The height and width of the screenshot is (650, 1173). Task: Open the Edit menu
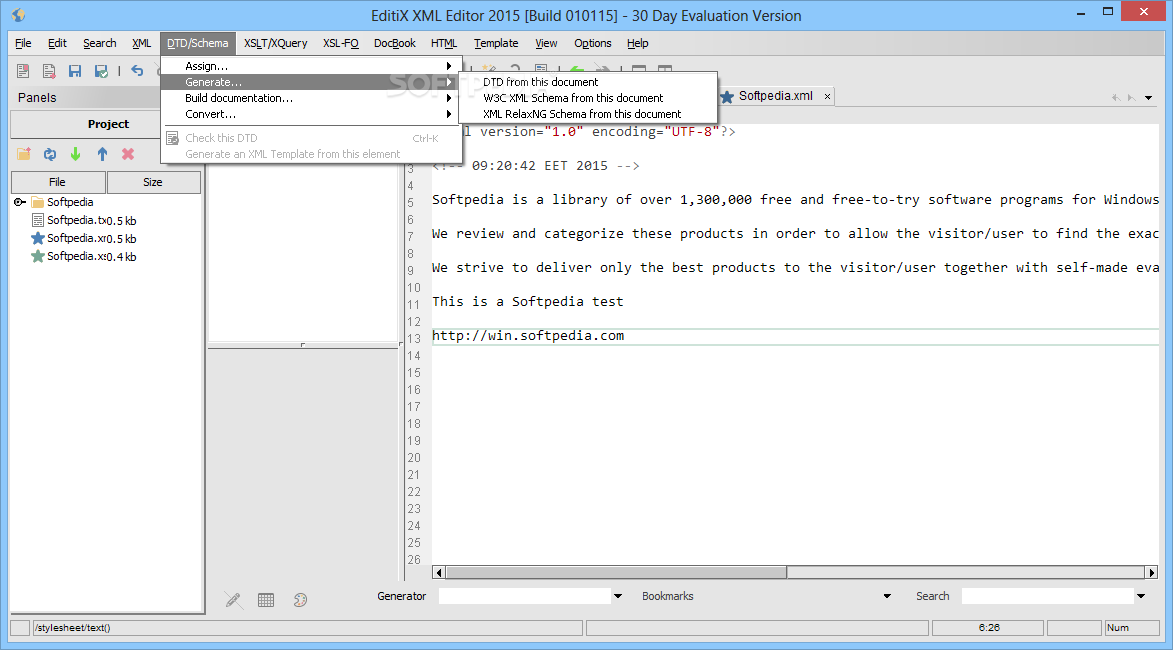(x=58, y=43)
